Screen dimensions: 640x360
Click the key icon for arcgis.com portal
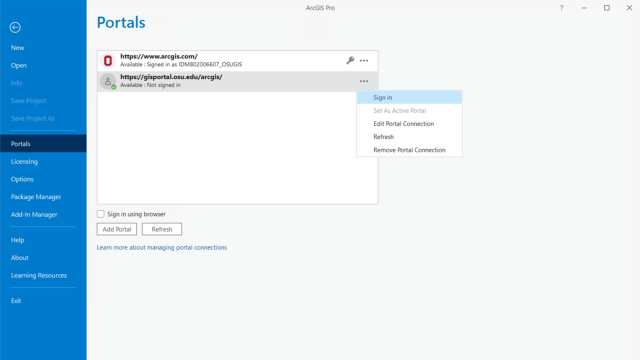[350, 60]
